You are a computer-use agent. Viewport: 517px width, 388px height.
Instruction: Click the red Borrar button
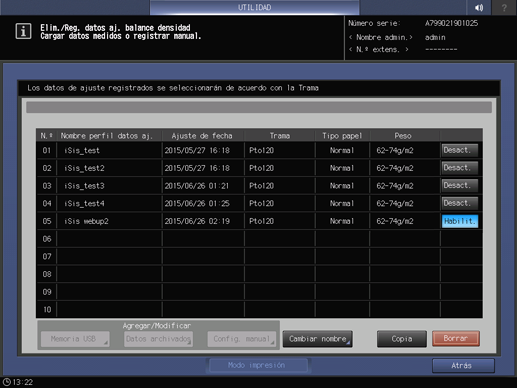click(456, 339)
